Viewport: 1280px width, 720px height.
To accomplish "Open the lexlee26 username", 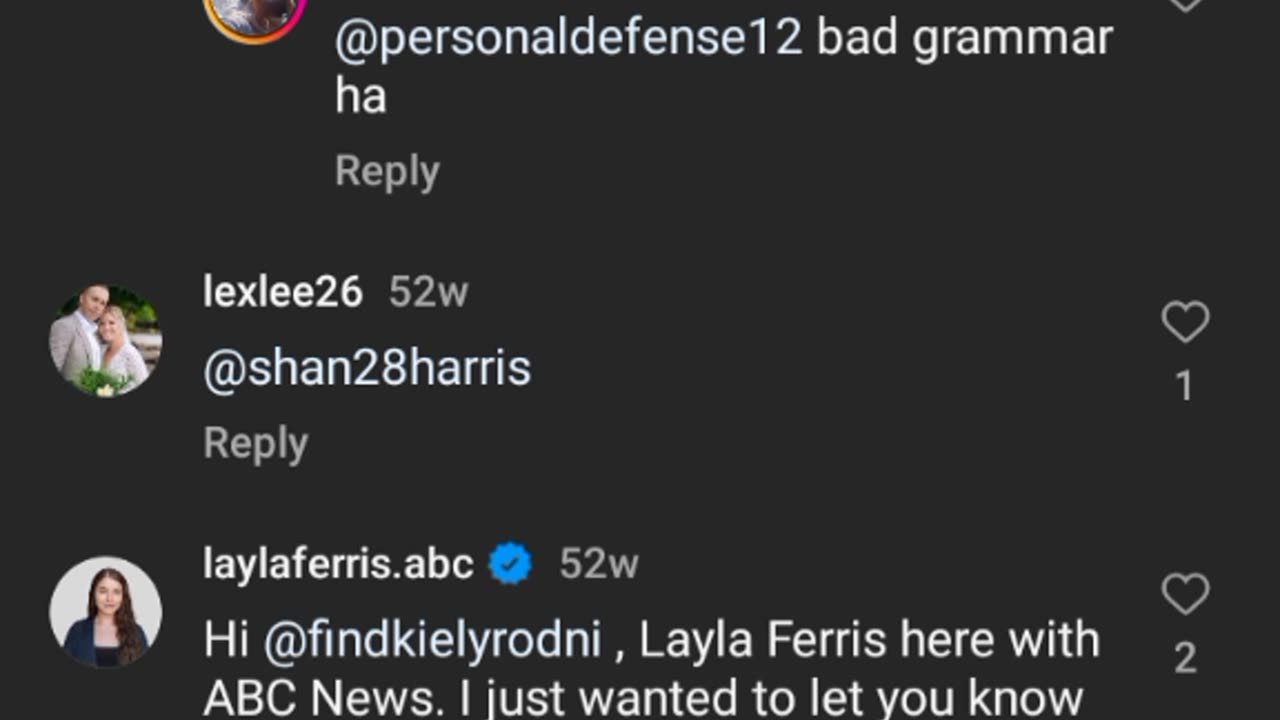I will pyautogui.click(x=282, y=292).
